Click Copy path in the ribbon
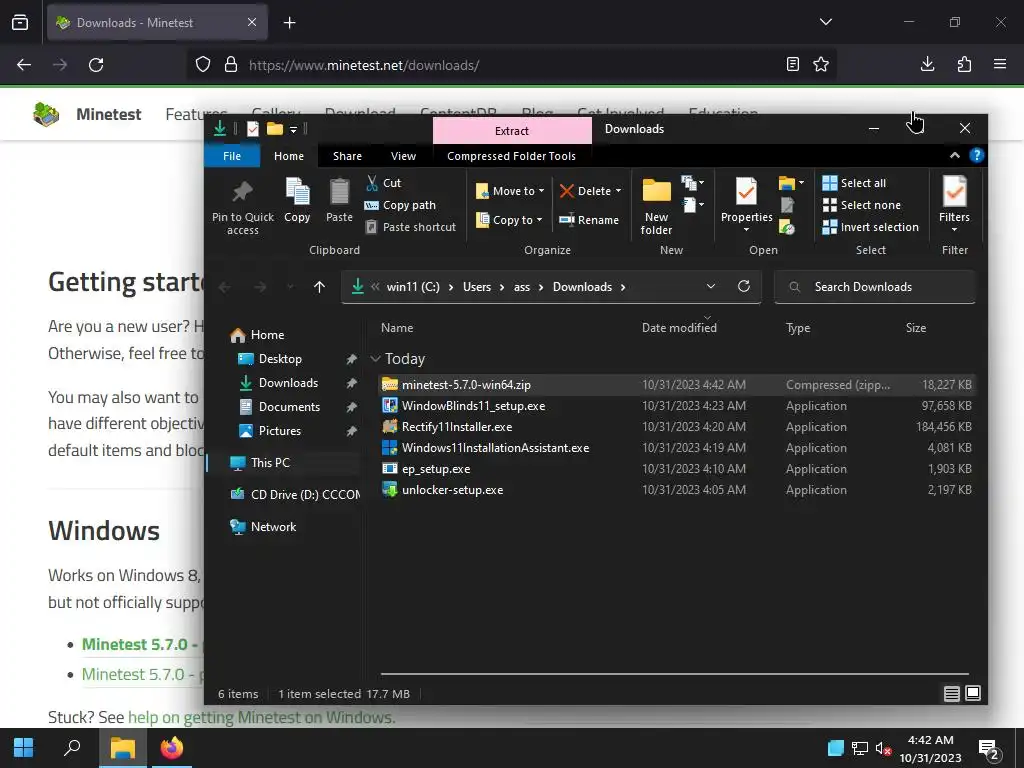1024x768 pixels. tap(400, 205)
